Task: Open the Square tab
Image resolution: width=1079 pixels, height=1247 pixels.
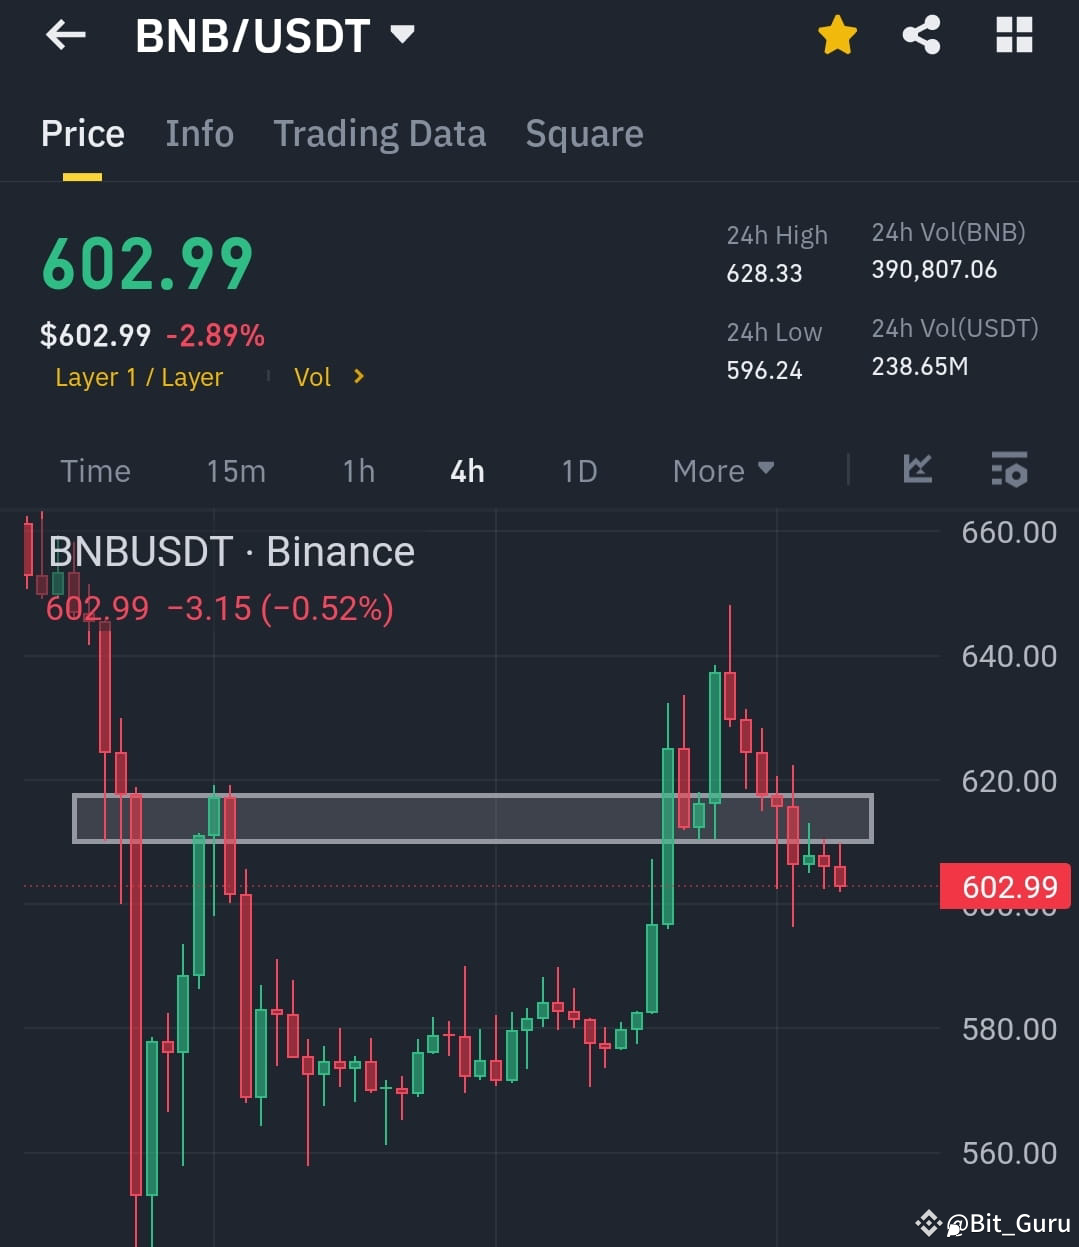Action: 584,133
